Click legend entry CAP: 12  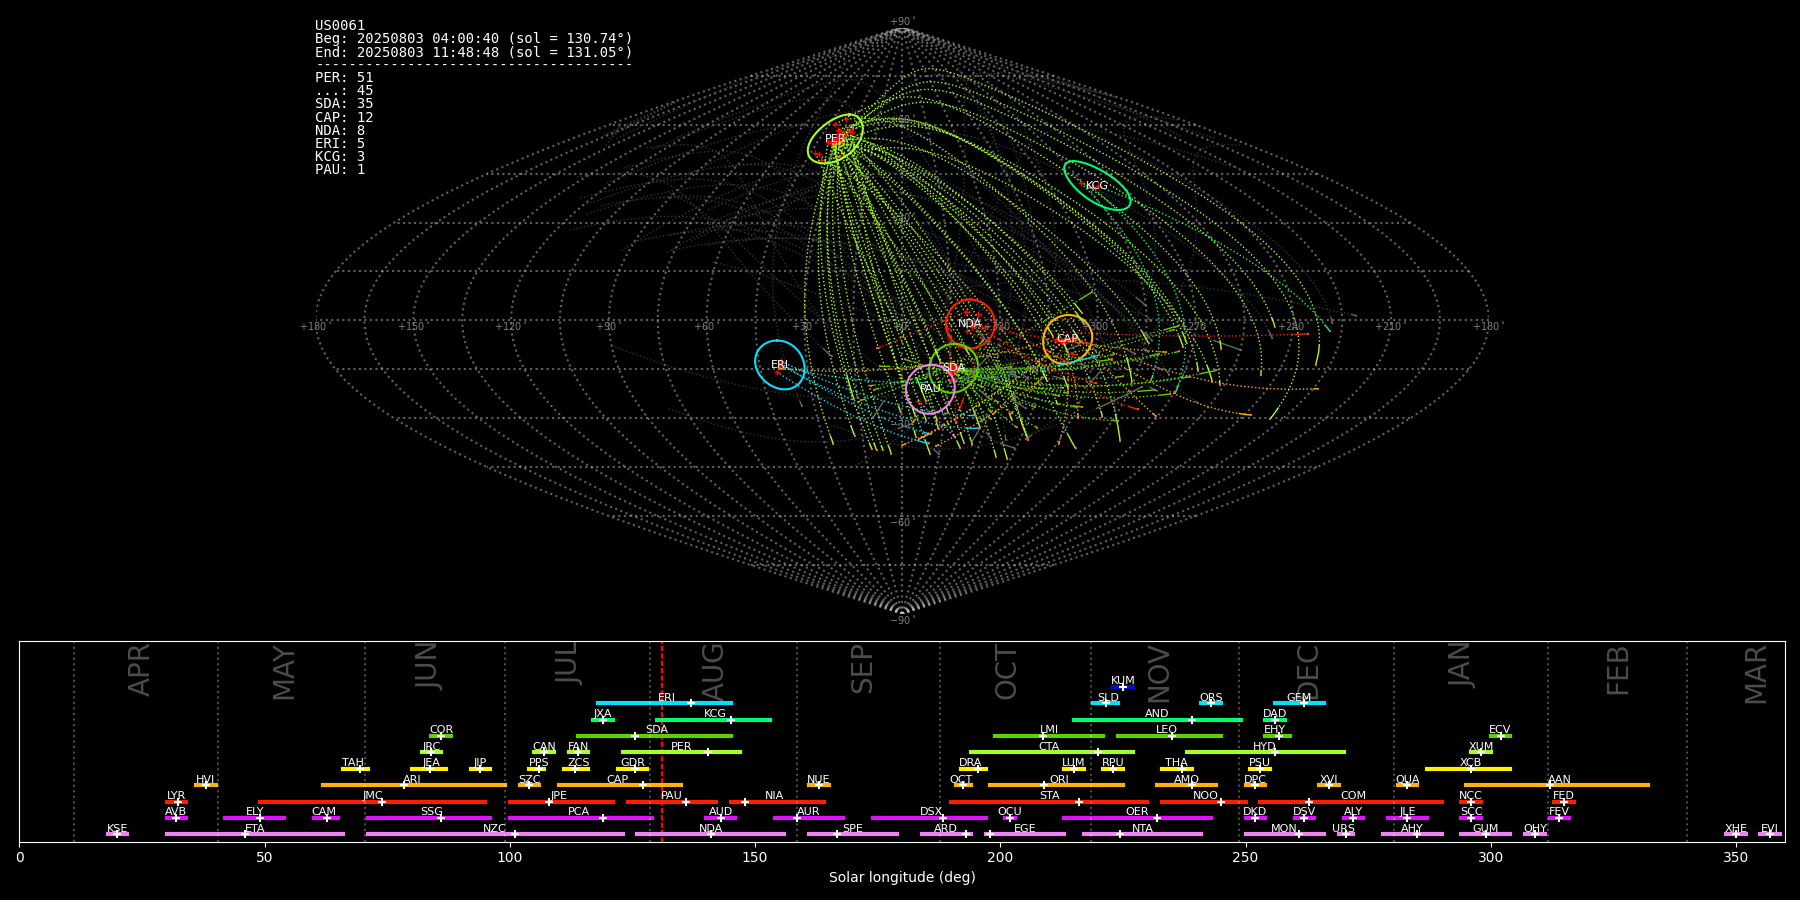(x=344, y=117)
